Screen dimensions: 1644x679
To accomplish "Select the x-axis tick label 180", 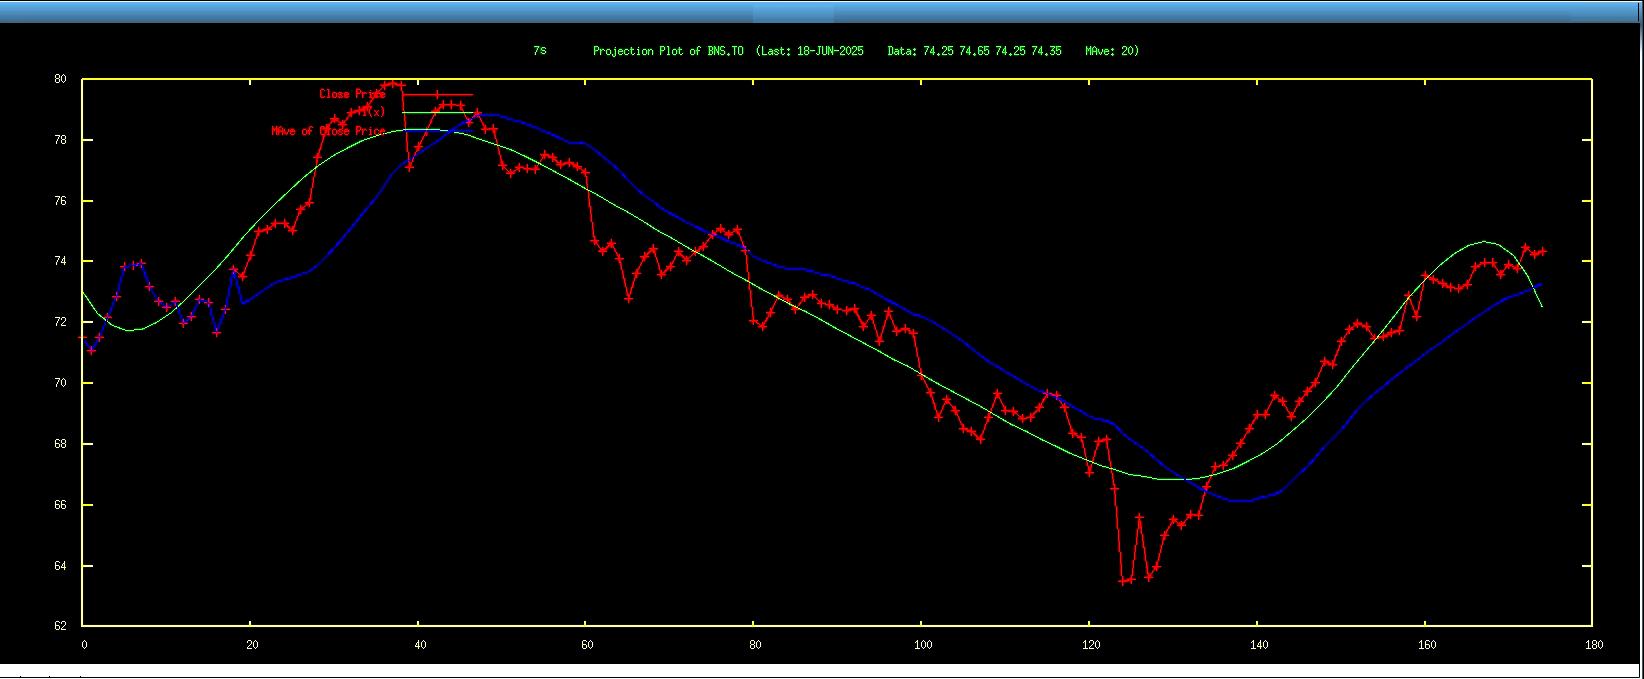I will click(x=1595, y=645).
